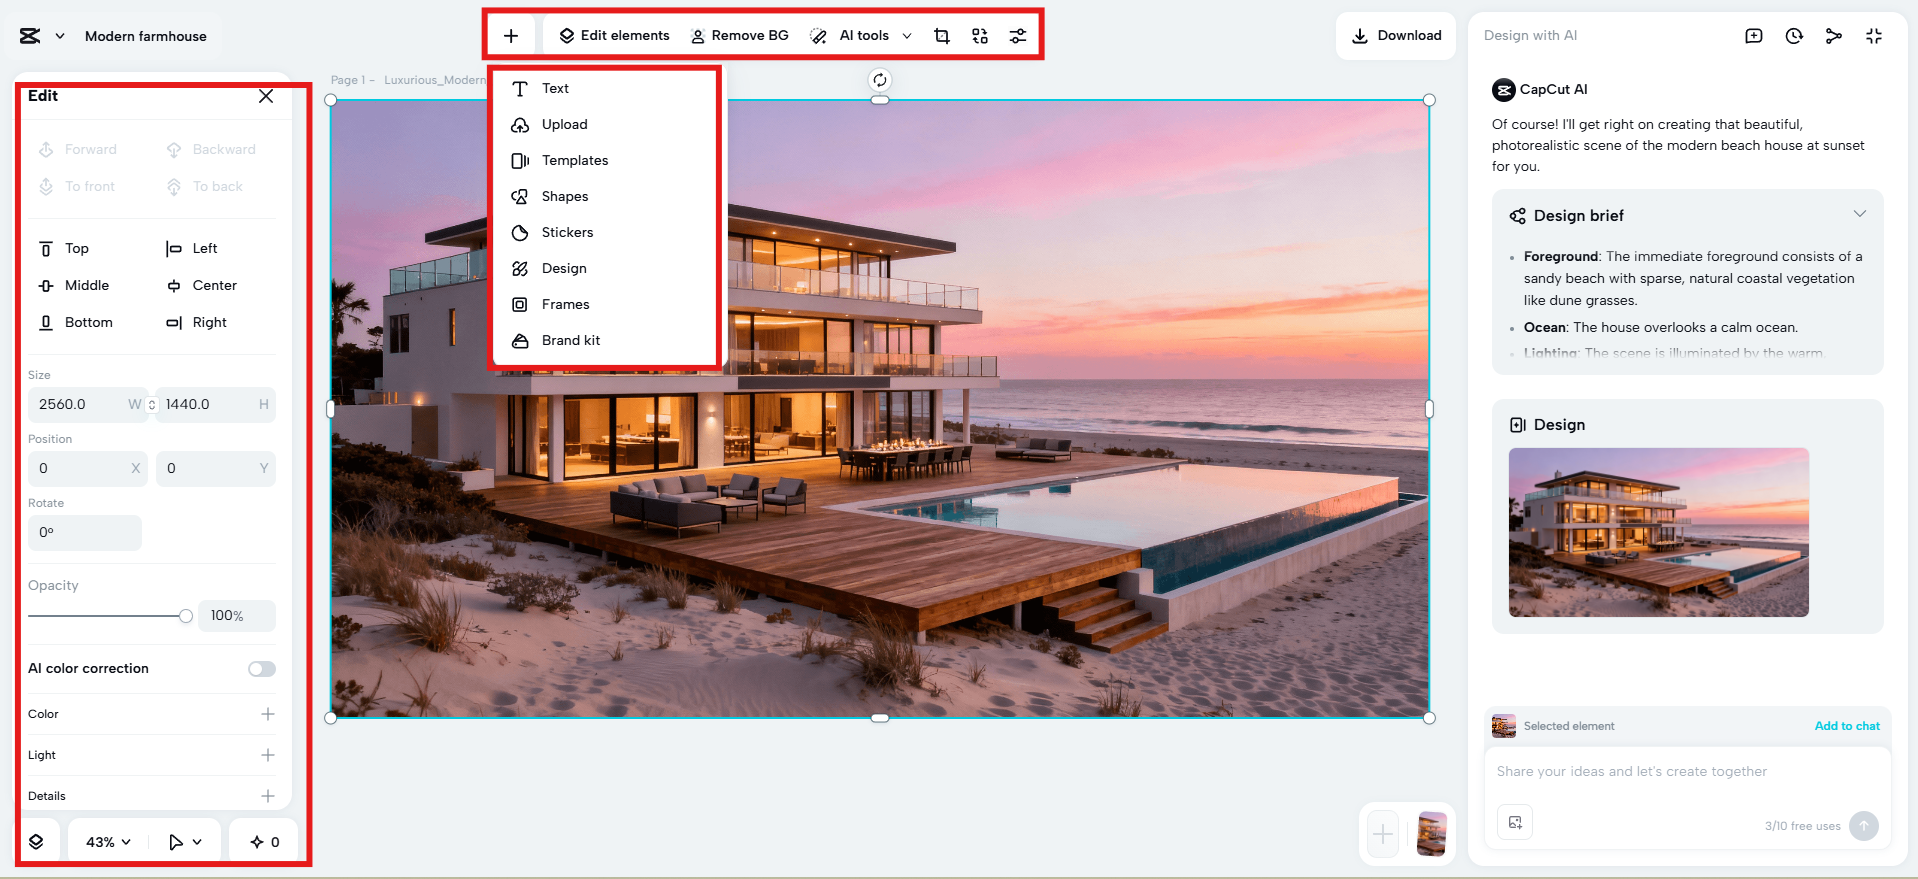Click the Download button
Image resolution: width=1918 pixels, height=879 pixels.
(1396, 36)
